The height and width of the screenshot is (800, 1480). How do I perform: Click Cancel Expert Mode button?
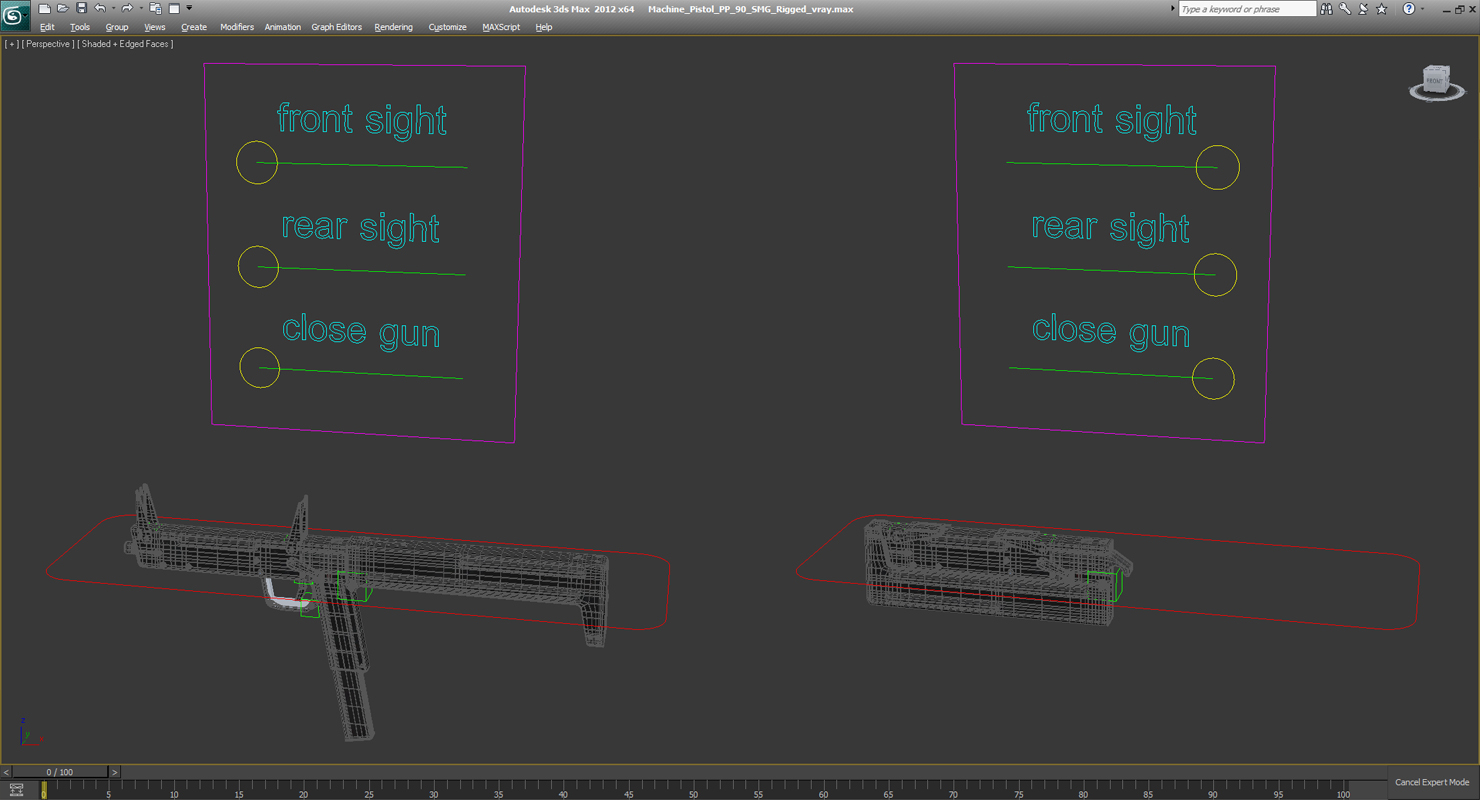click(x=1431, y=782)
